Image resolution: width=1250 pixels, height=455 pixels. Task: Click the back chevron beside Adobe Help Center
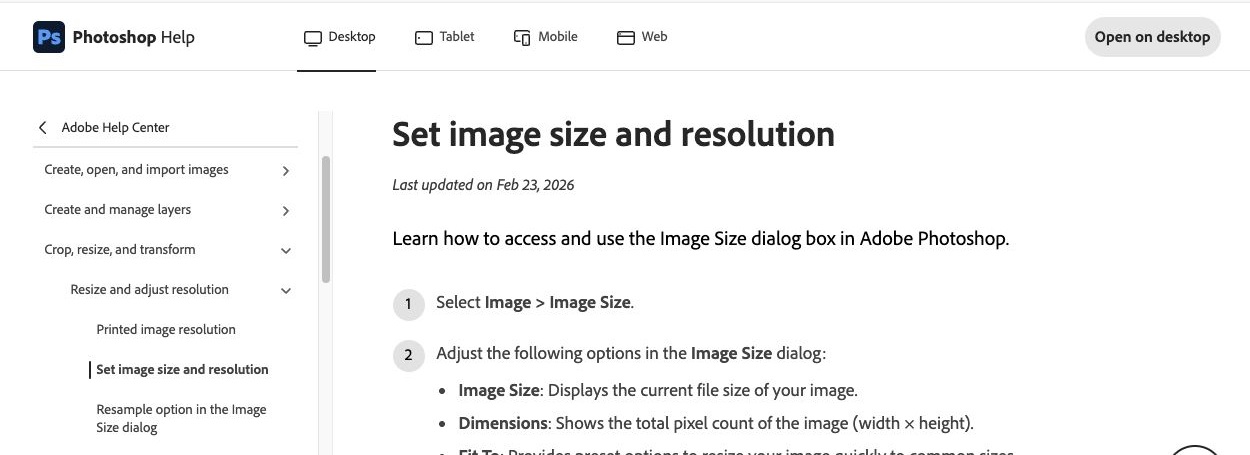click(42, 127)
